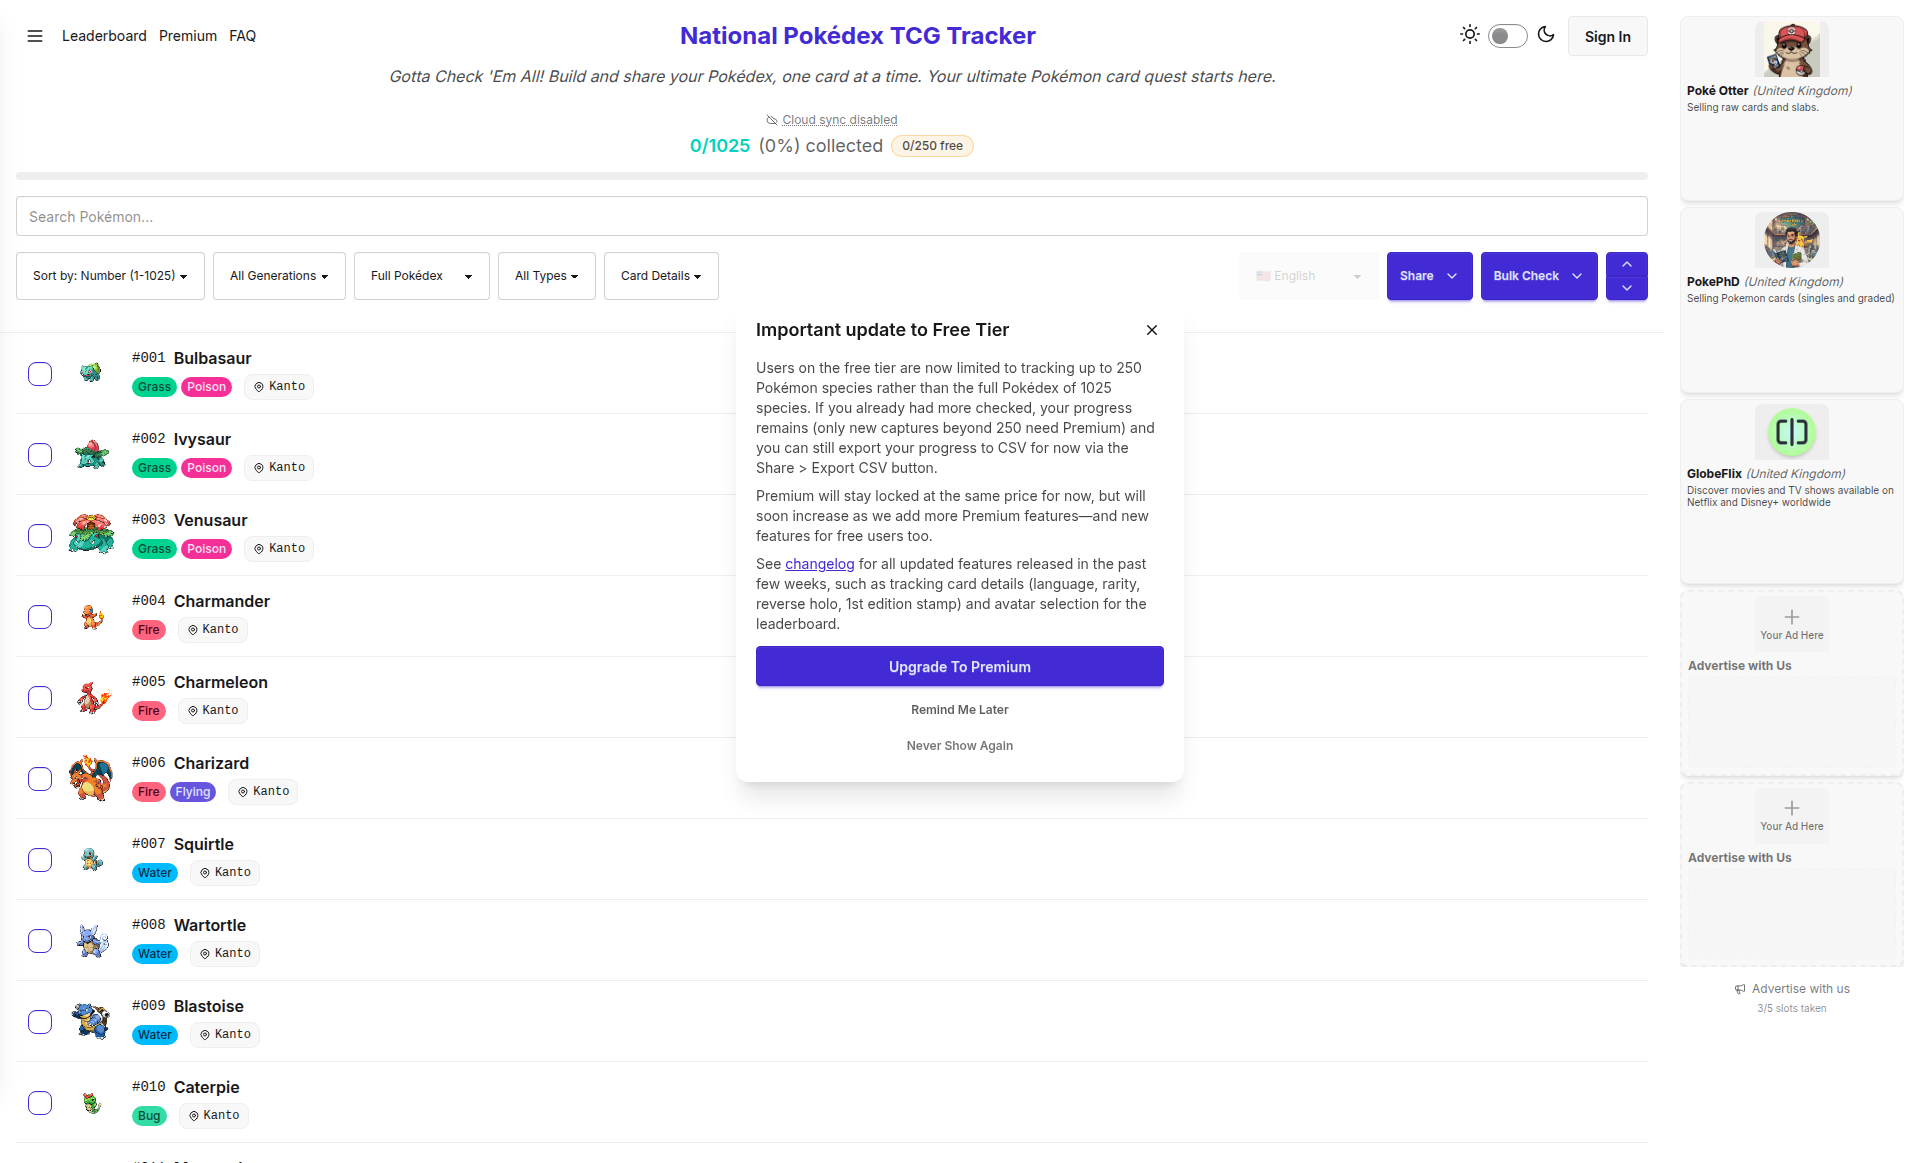Viewport: 1920px width, 1163px height.
Task: Click the moon dark-mode icon
Action: (x=1546, y=35)
